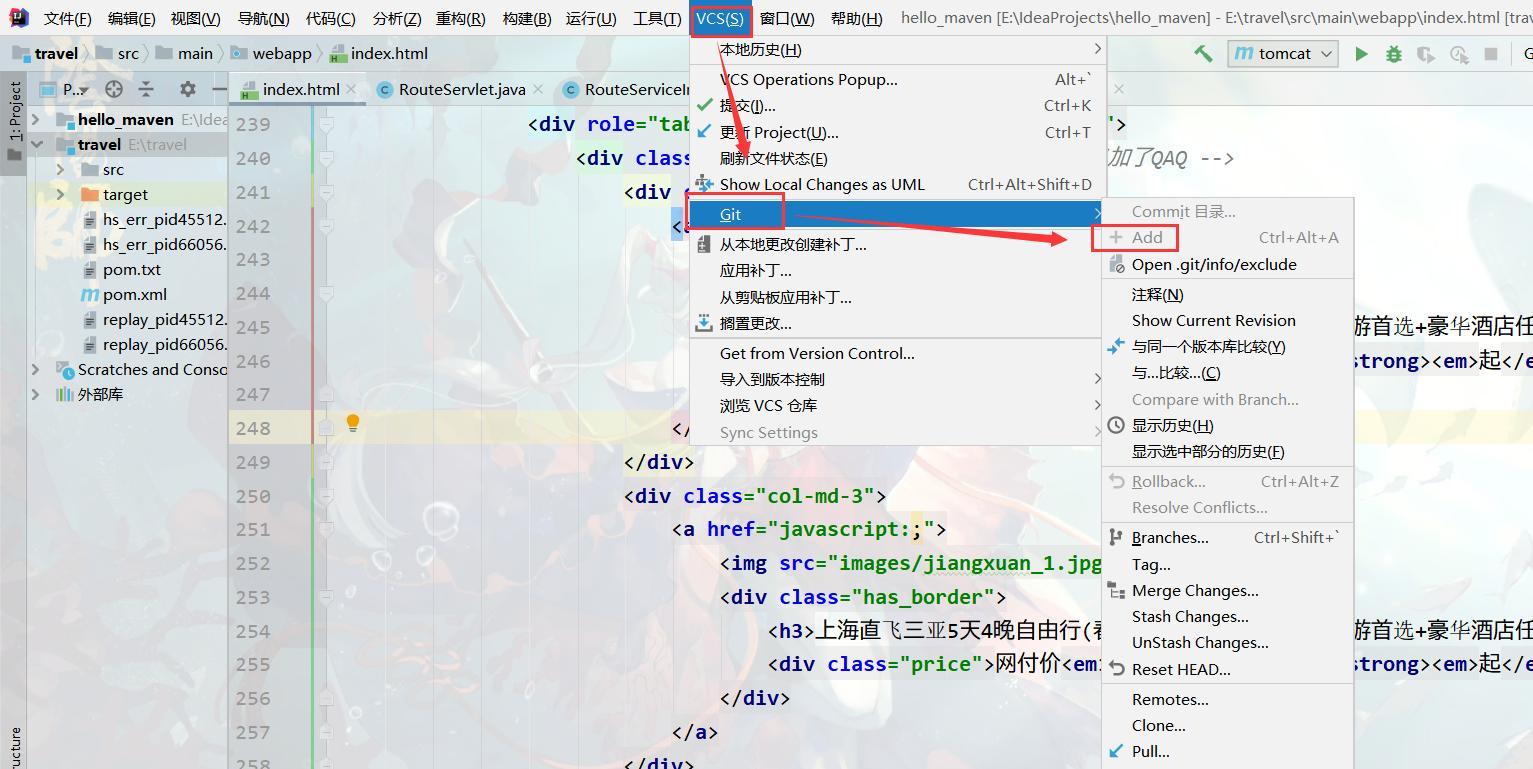Image resolution: width=1533 pixels, height=769 pixels.
Task: Open the 编辑(E) menu
Action: 131,19
